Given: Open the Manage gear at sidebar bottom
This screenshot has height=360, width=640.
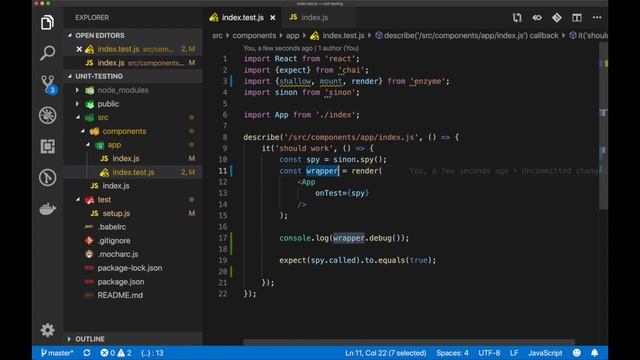Looking at the screenshot, I should tap(47, 330).
